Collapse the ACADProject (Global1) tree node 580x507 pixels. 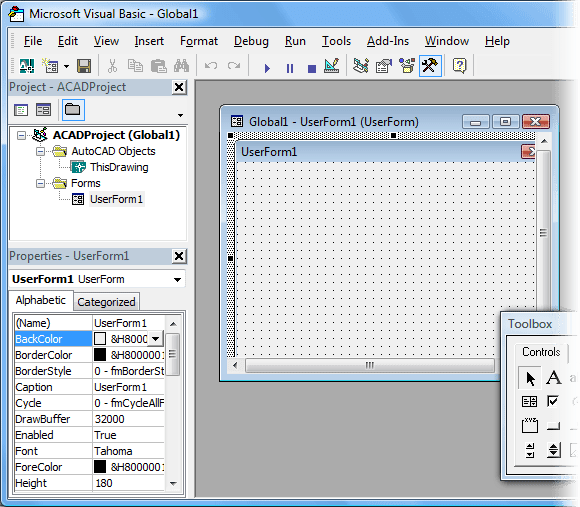tap(21, 135)
